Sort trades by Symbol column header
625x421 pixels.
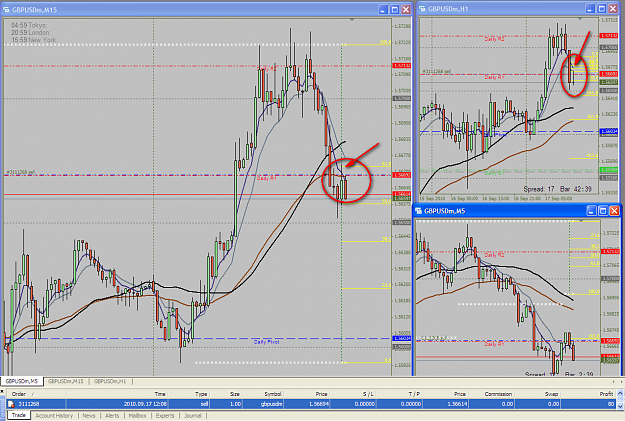(263, 394)
